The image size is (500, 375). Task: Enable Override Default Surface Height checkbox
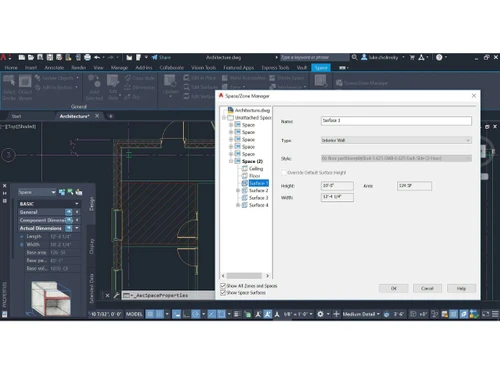284,172
